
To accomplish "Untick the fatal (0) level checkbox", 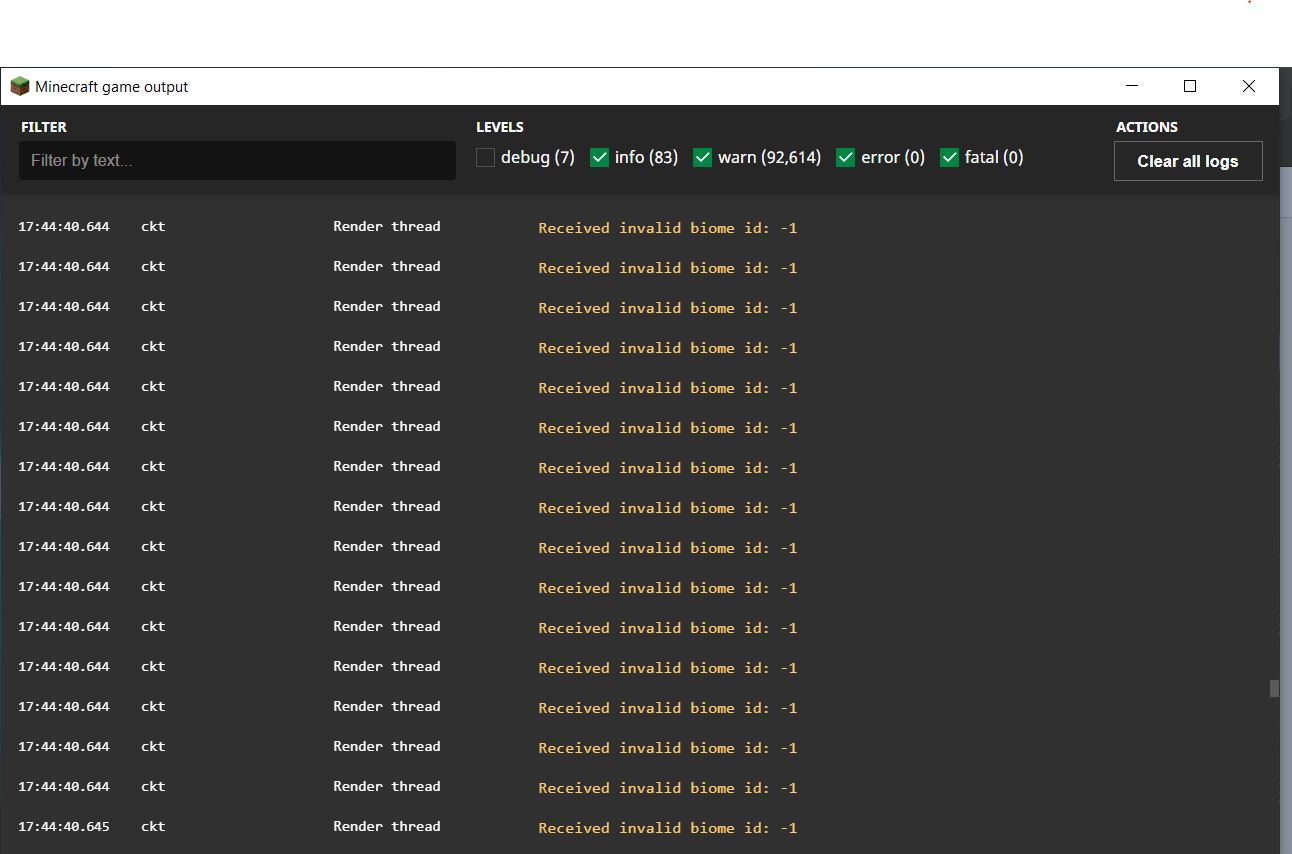I will (950, 158).
